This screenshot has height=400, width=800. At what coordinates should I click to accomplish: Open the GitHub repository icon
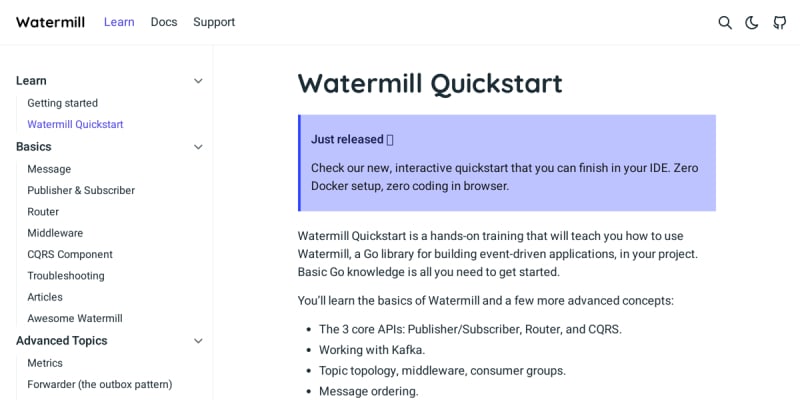click(x=780, y=22)
